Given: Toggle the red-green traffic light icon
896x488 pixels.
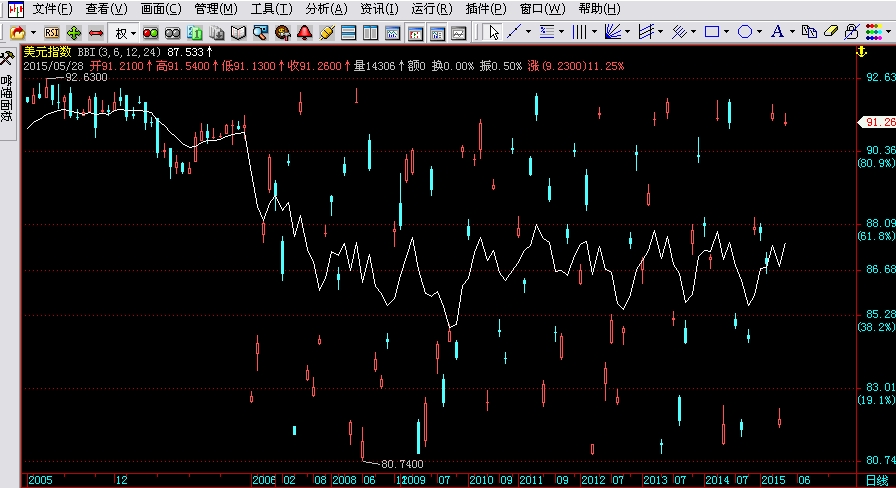Looking at the screenshot, I should (x=150, y=32).
